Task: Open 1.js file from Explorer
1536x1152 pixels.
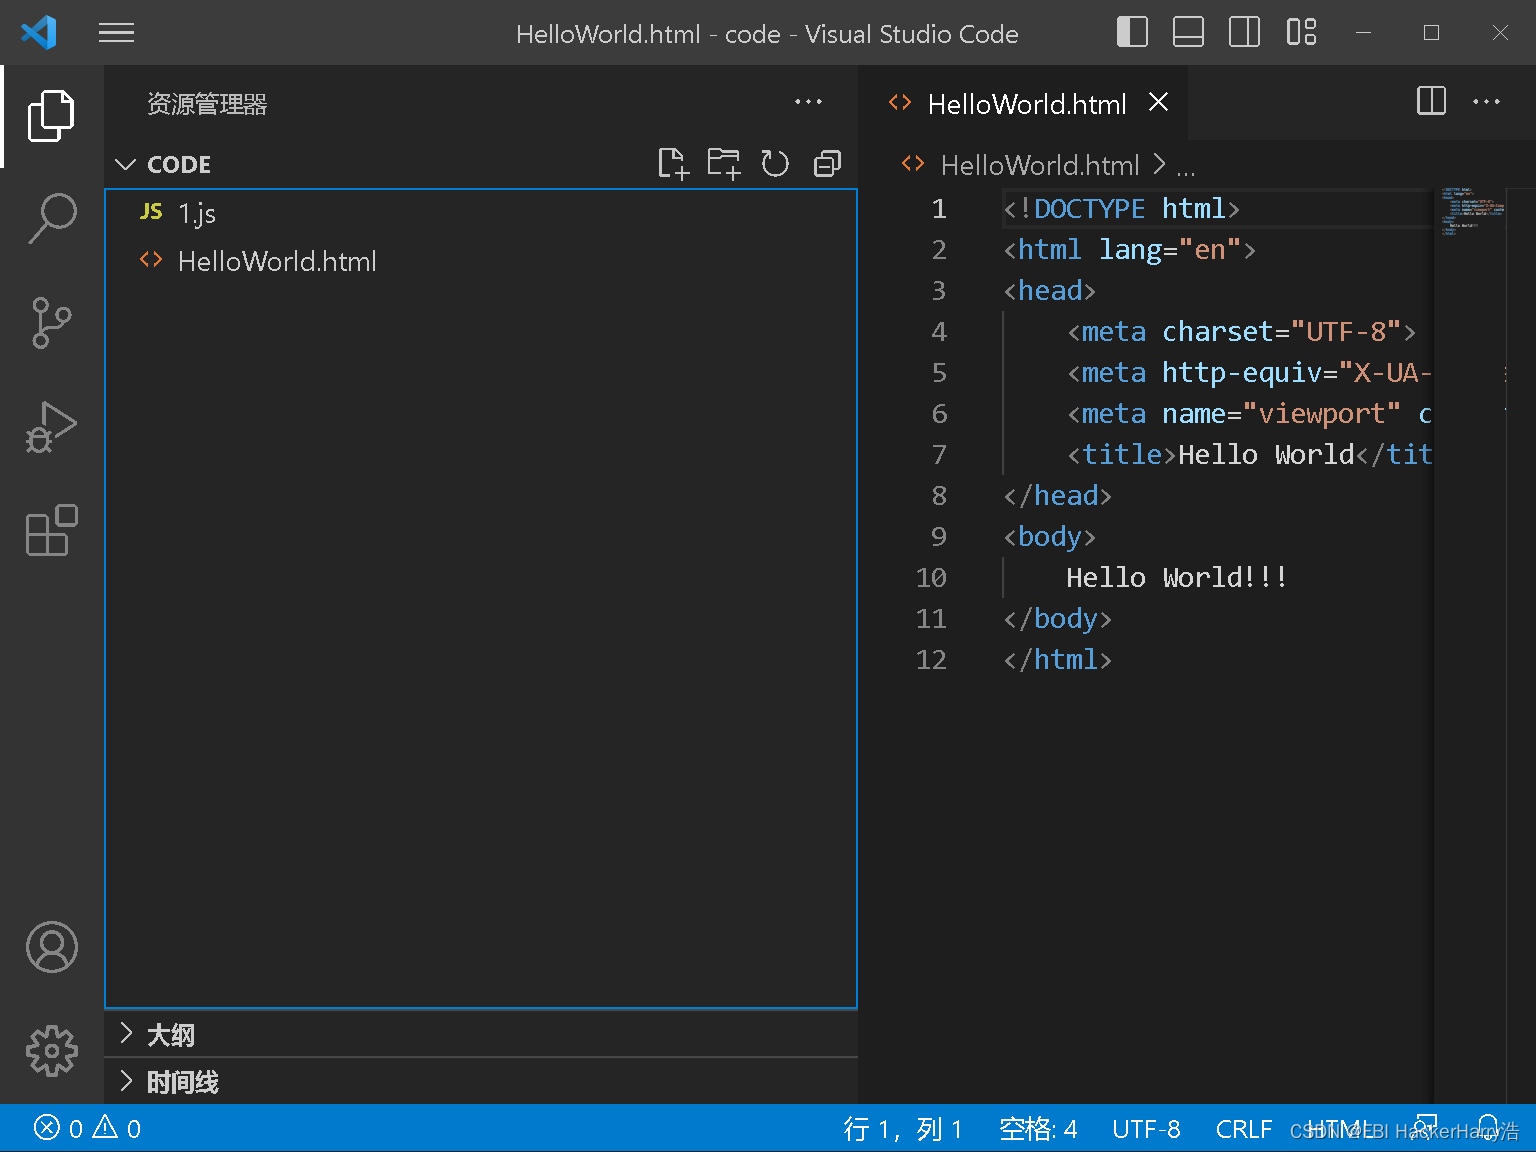Action: click(481, 213)
